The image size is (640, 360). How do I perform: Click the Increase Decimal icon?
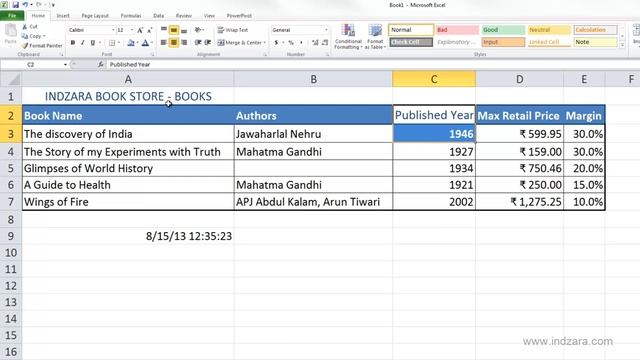click(x=315, y=42)
